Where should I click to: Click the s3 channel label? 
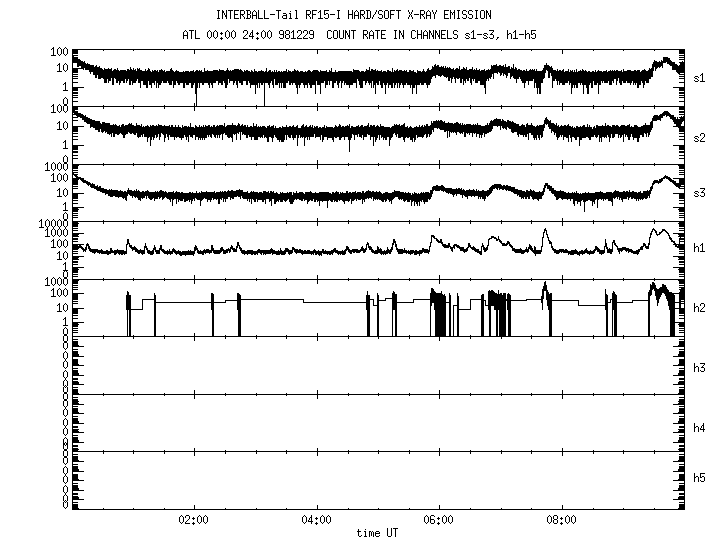pyautogui.click(x=699, y=193)
